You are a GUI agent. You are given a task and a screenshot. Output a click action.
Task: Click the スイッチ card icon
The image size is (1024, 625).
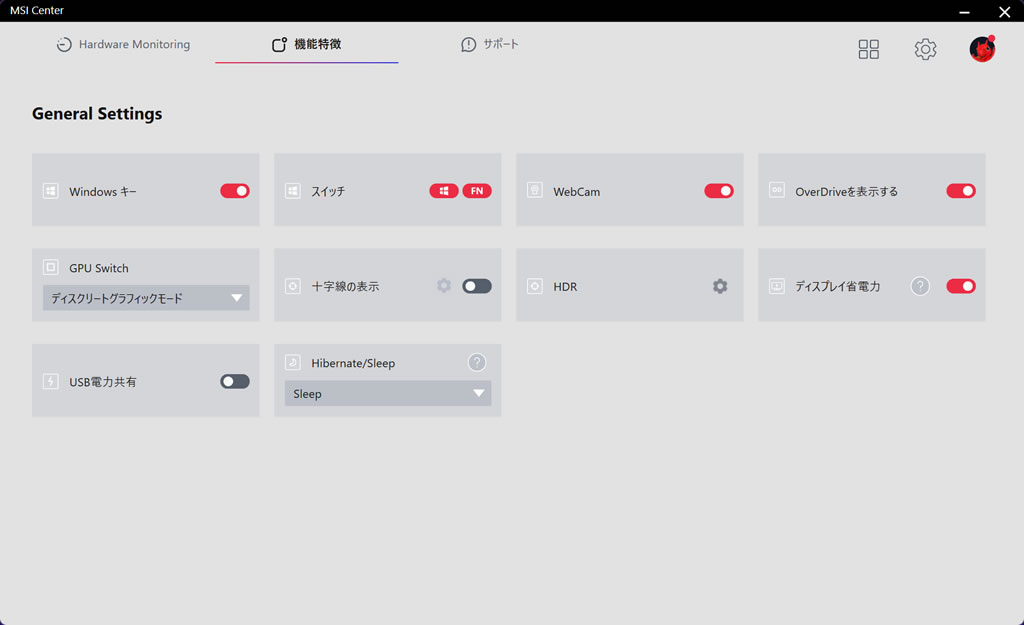point(293,191)
